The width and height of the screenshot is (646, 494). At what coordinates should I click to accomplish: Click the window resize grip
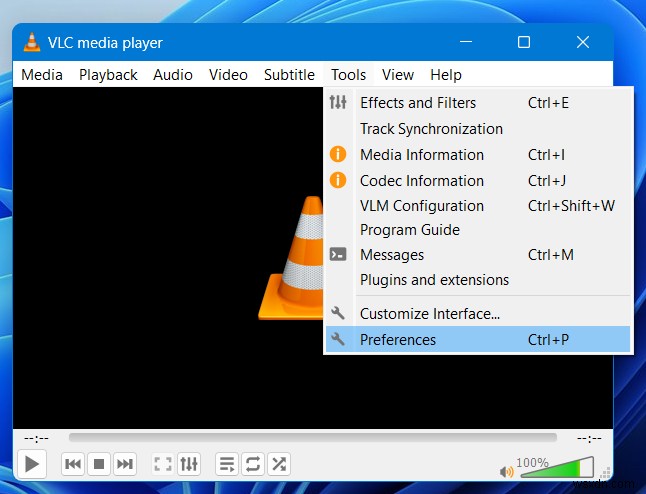pos(606,473)
